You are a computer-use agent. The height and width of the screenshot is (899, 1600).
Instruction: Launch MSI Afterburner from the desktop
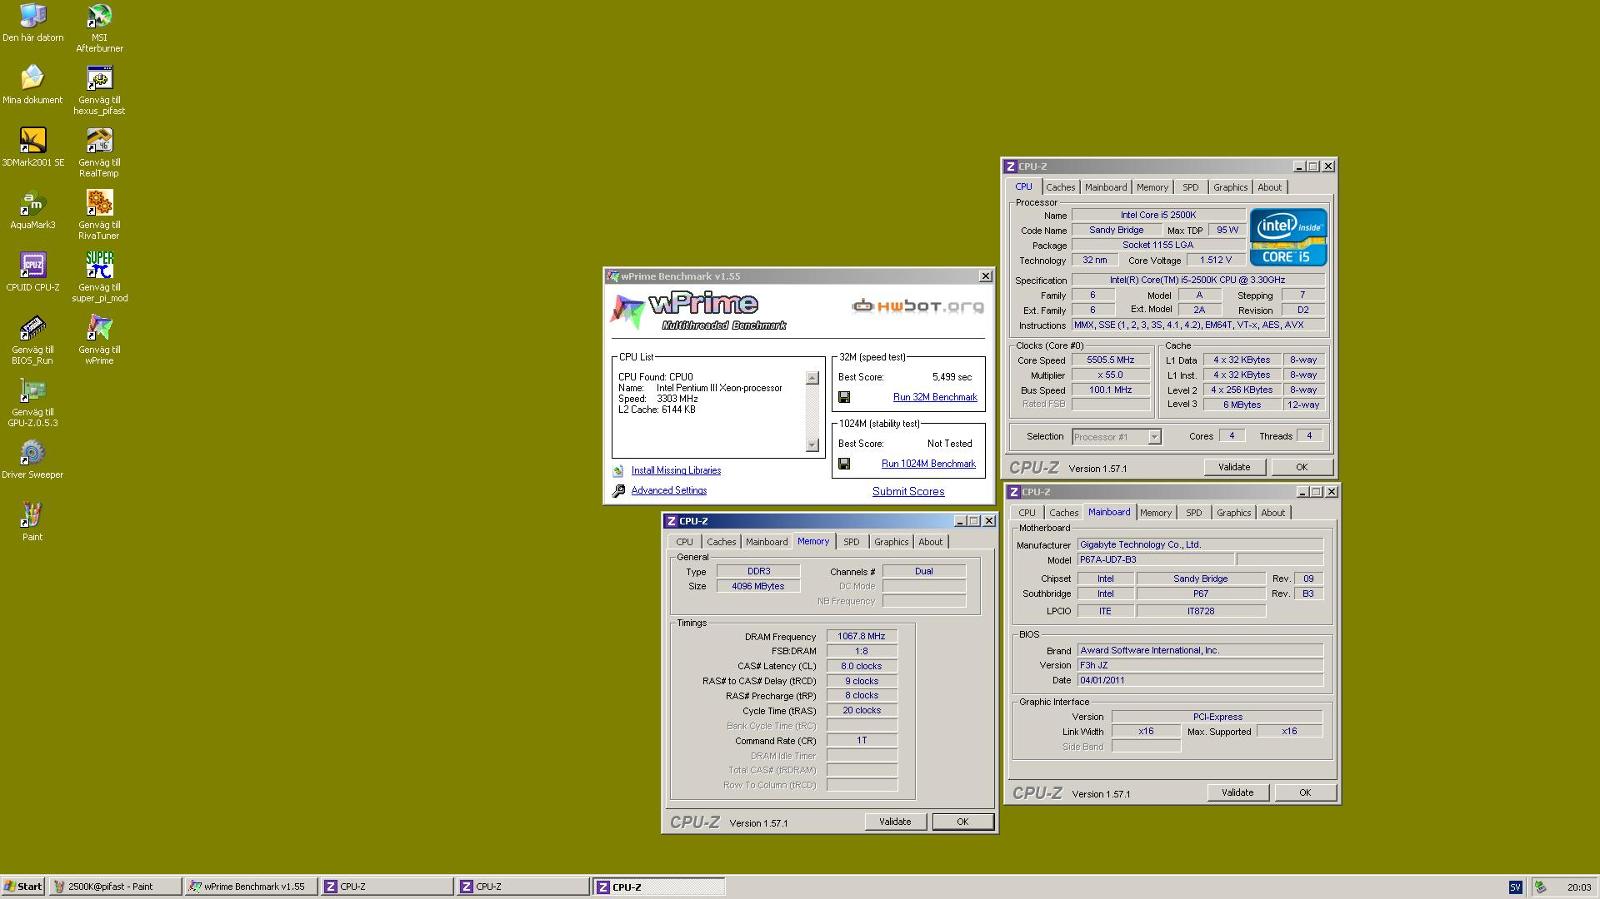coord(99,27)
